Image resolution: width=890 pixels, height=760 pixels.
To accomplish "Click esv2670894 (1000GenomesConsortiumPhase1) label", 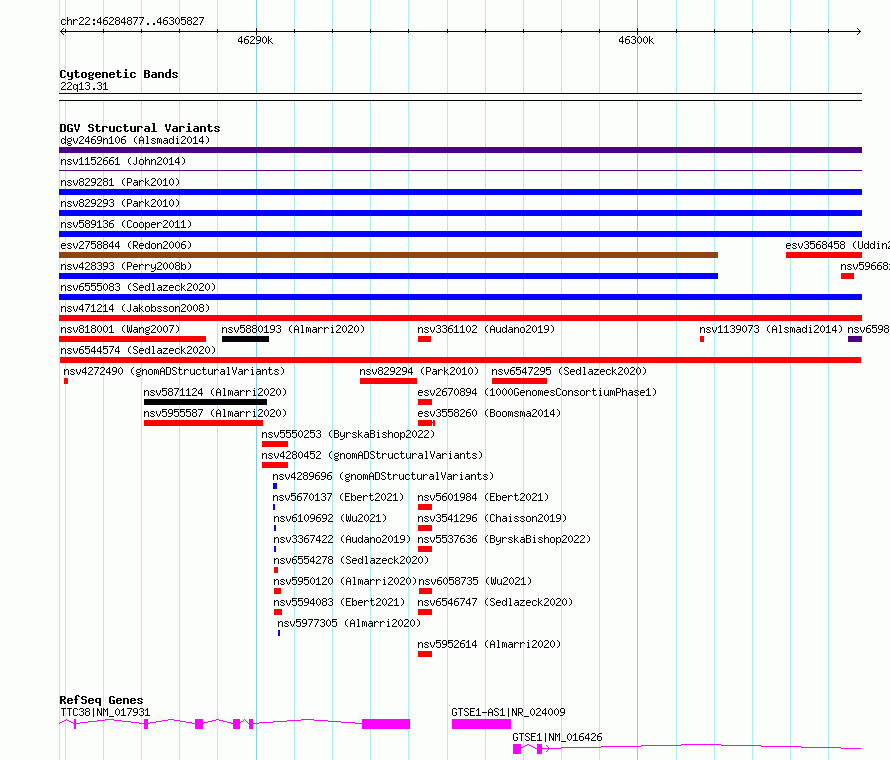I will click(537, 392).
